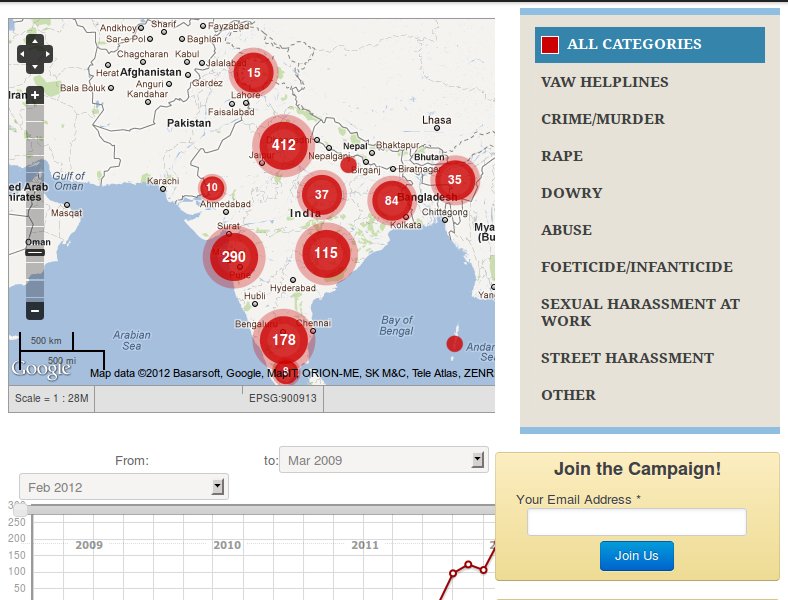Open the 37 incident cluster in central India
This screenshot has height=600, width=788.
tap(322, 195)
